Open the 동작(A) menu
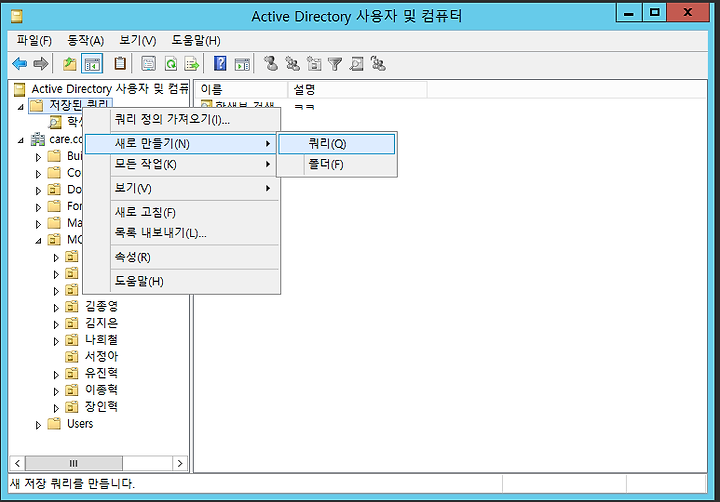 (85, 40)
